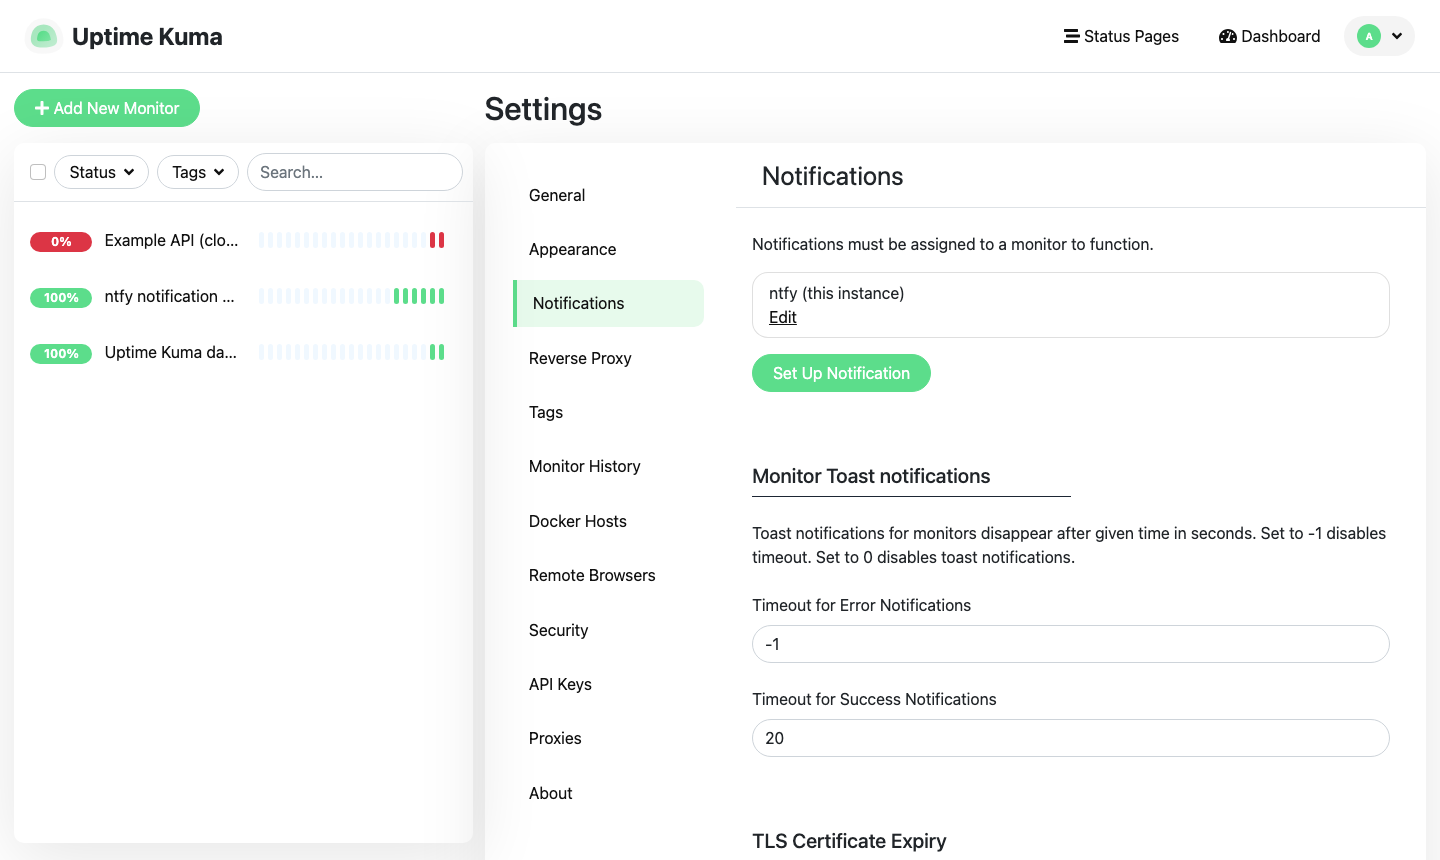This screenshot has height=860, width=1440.
Task: Open Reverse Proxy settings
Action: click(608, 358)
